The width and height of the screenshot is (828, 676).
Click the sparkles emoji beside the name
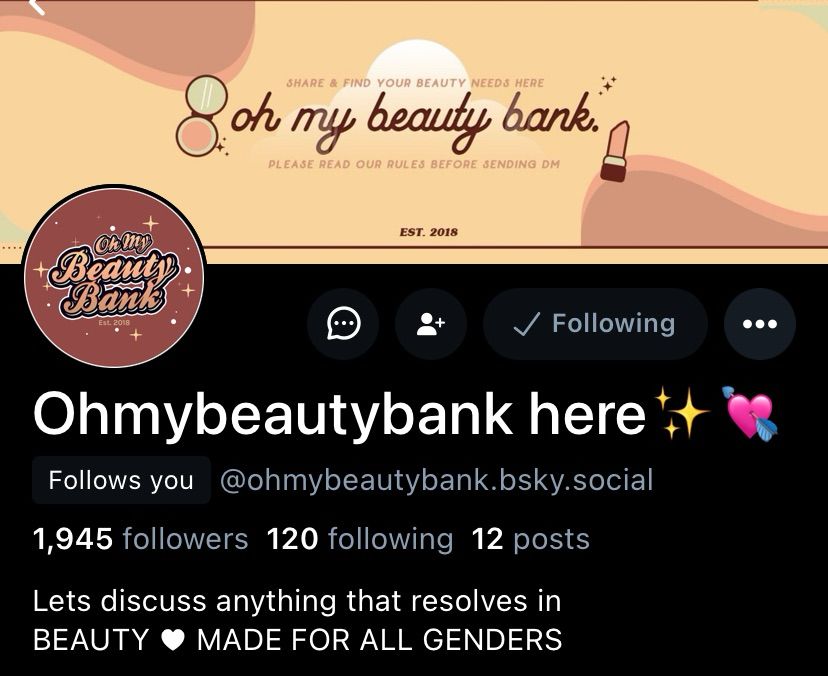[x=681, y=413]
